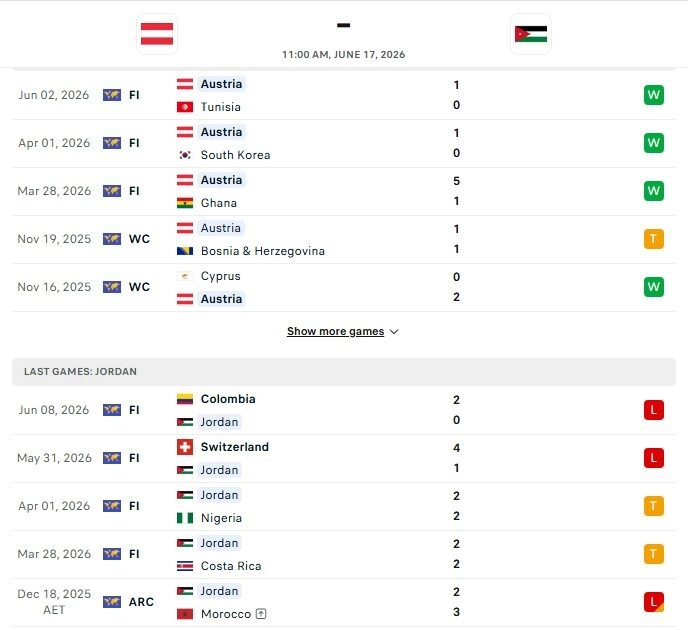Image resolution: width=688 pixels, height=630 pixels.
Task: Open the Ghana team link
Action: (x=219, y=203)
